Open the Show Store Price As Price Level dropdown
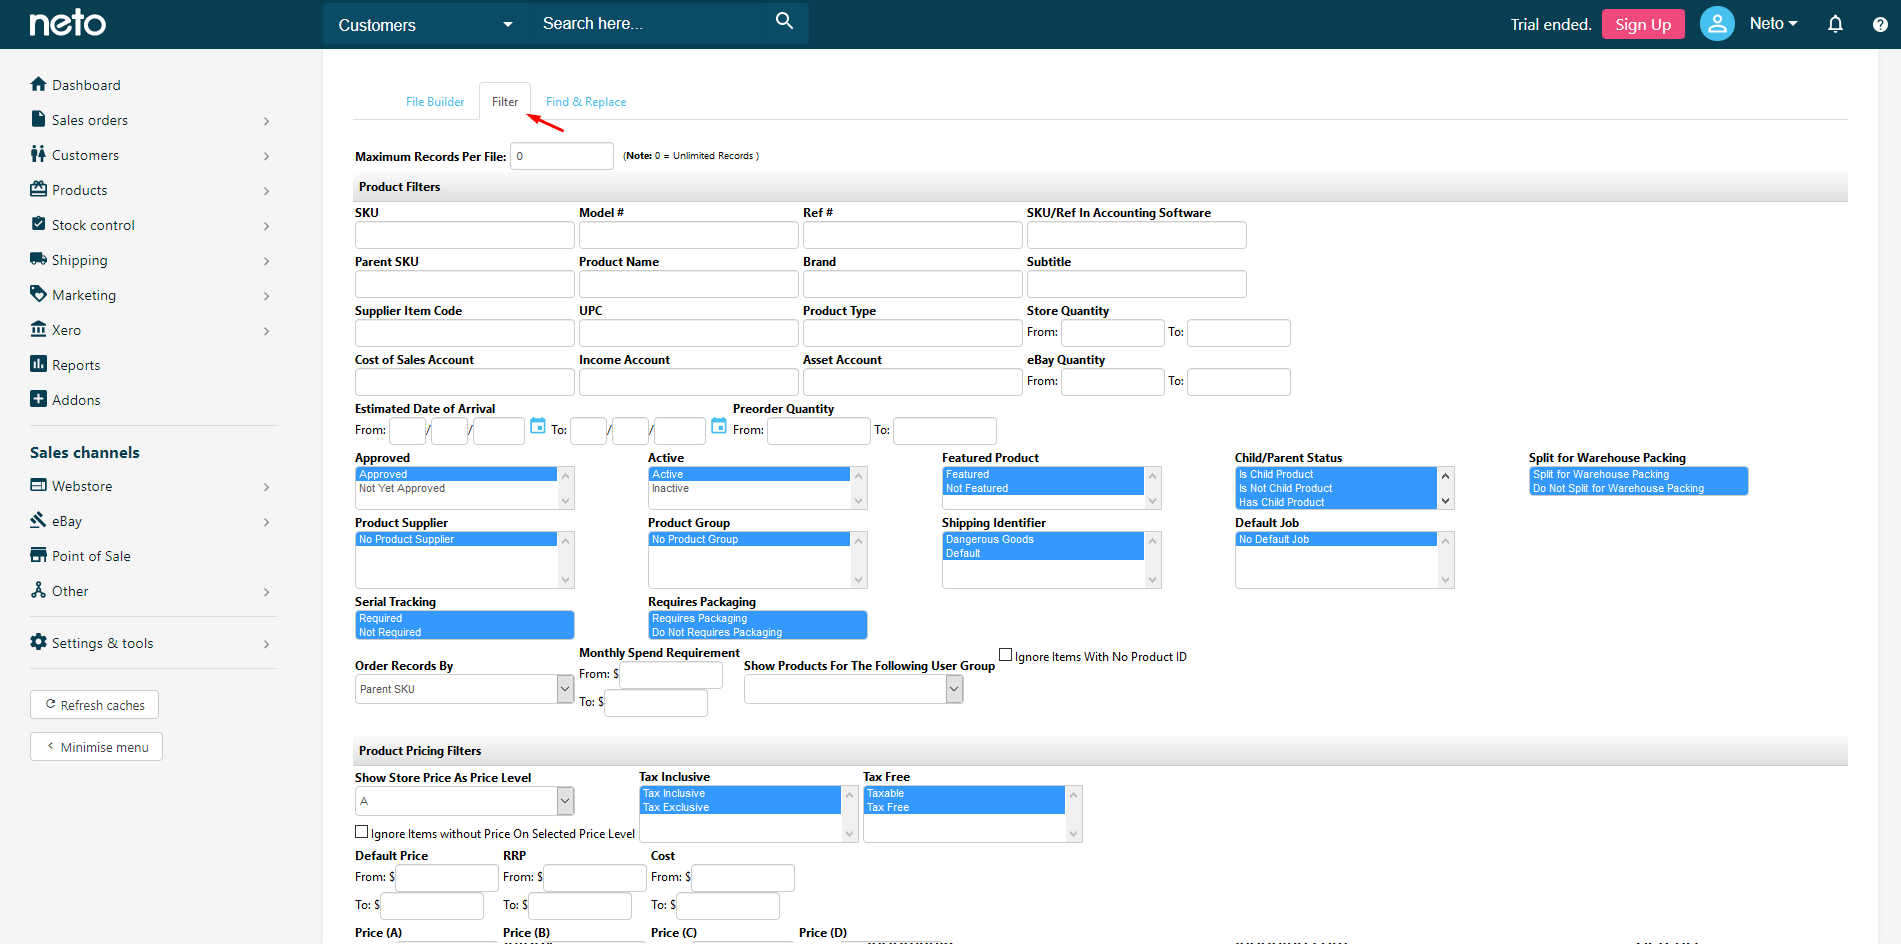This screenshot has width=1901, height=944. click(464, 801)
